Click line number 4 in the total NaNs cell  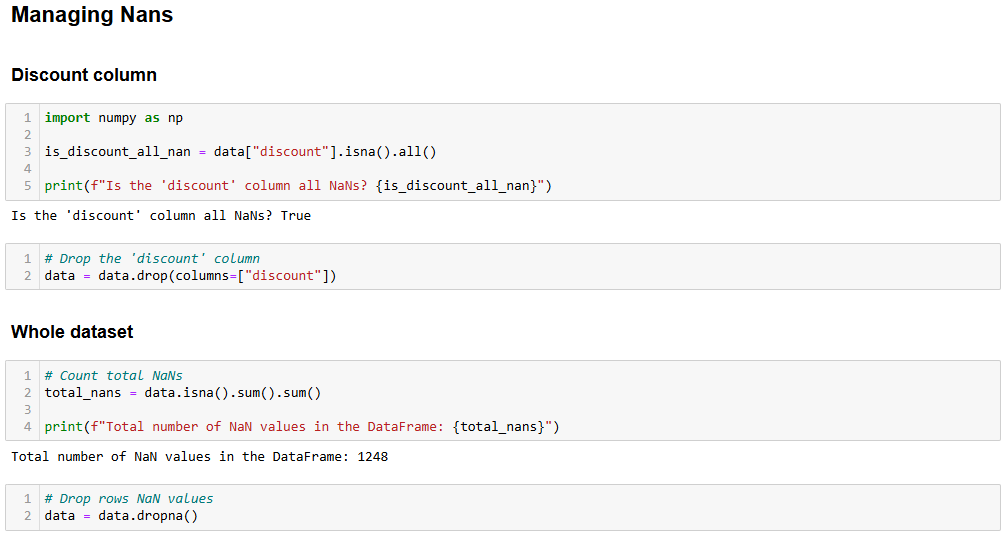click(x=28, y=427)
